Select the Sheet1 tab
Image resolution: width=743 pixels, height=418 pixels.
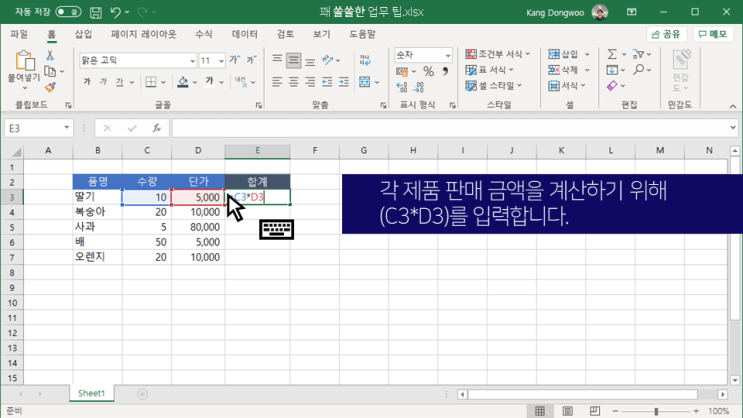pos(91,393)
